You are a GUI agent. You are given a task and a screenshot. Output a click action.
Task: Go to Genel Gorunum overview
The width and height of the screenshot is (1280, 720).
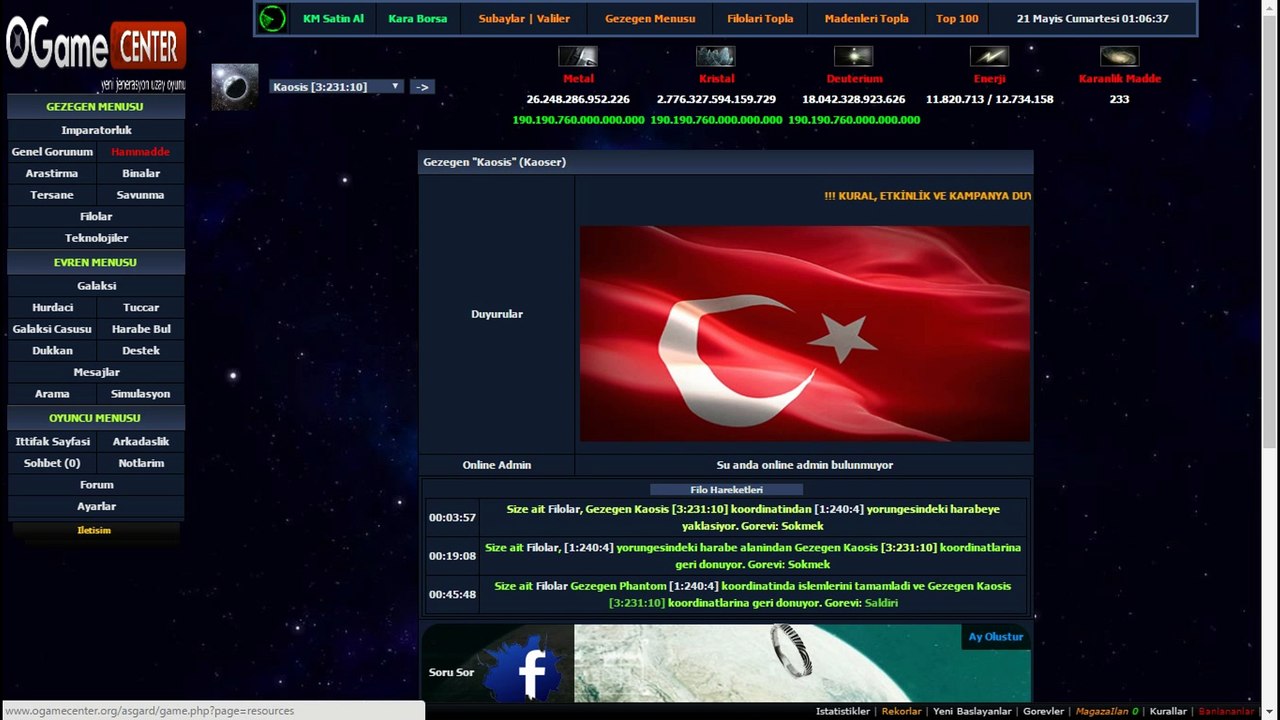[x=52, y=152]
